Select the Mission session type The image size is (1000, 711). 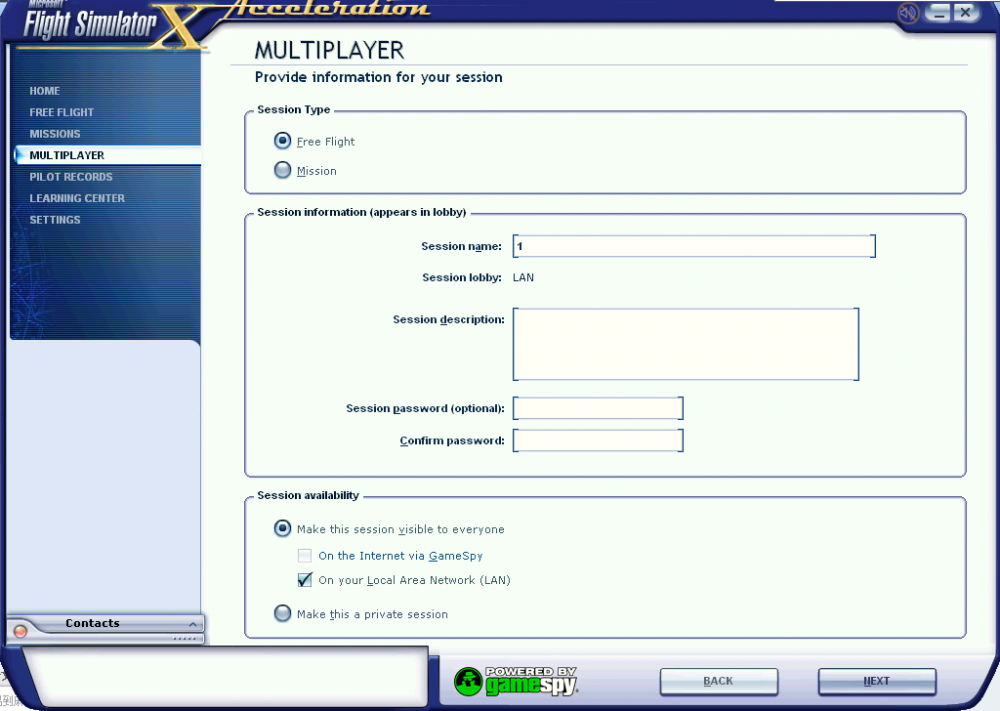[283, 171]
